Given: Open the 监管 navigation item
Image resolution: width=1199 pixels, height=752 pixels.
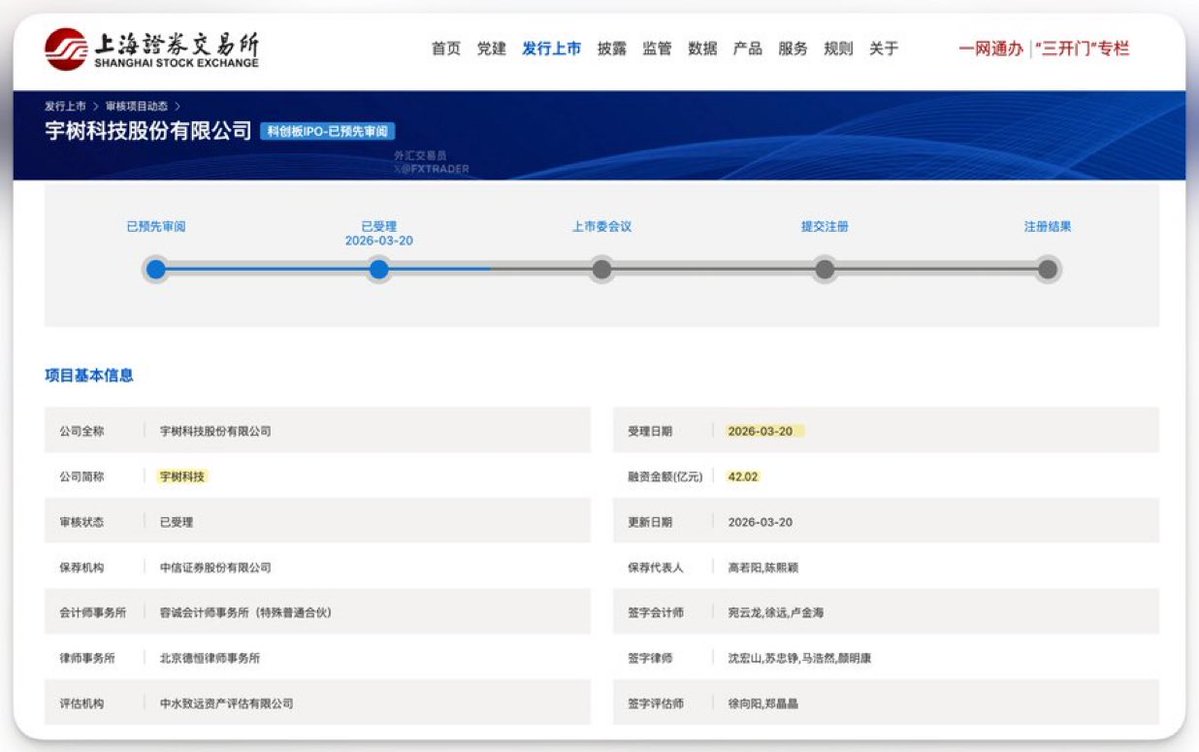Looking at the screenshot, I should tap(657, 49).
